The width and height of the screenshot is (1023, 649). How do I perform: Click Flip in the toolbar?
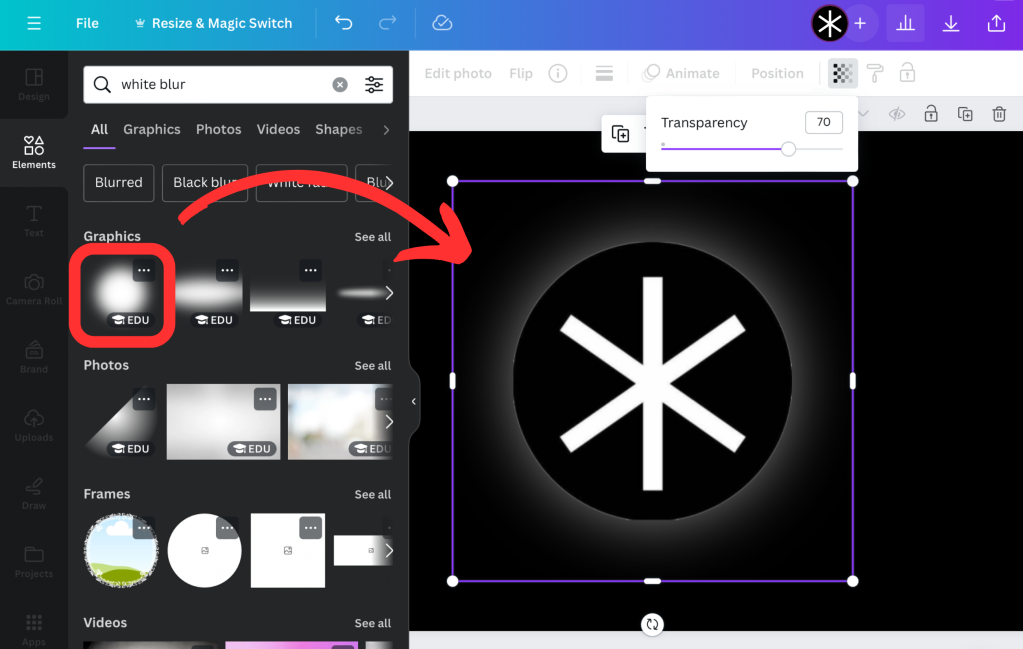521,74
